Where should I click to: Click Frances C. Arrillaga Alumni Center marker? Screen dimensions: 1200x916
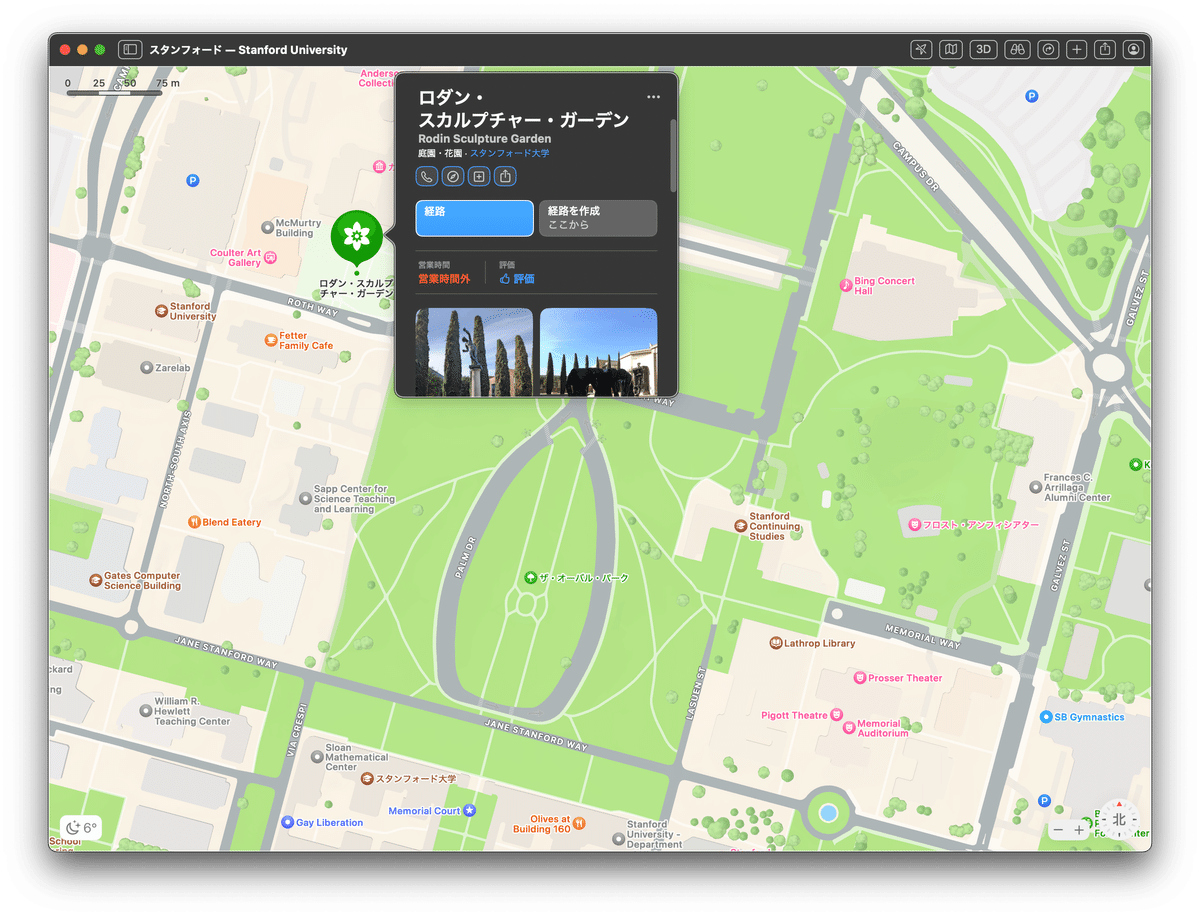coord(1035,487)
